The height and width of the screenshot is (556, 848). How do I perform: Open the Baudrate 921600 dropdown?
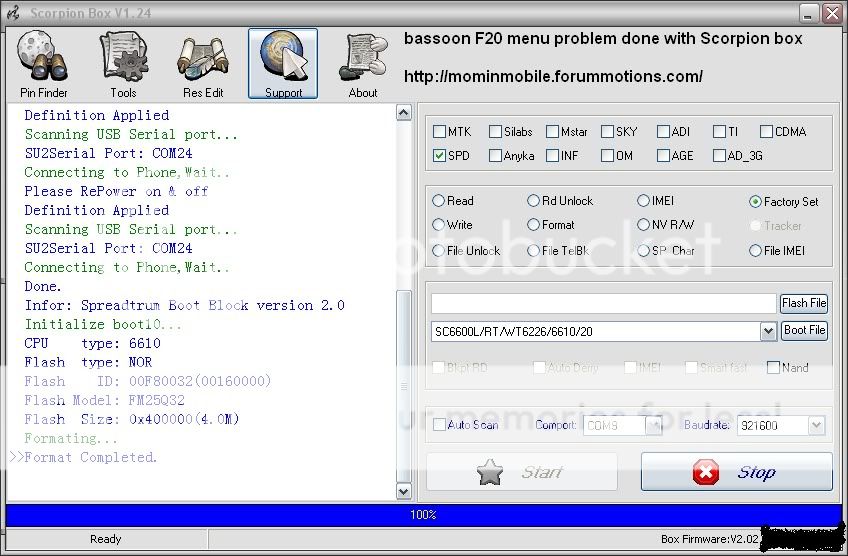tap(816, 426)
